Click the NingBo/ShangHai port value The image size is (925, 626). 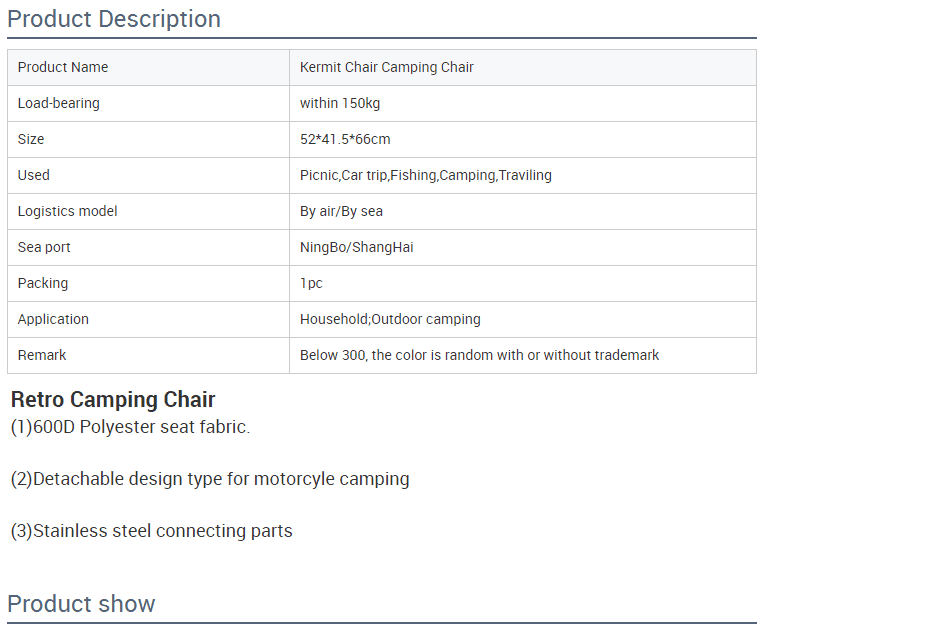tap(356, 247)
